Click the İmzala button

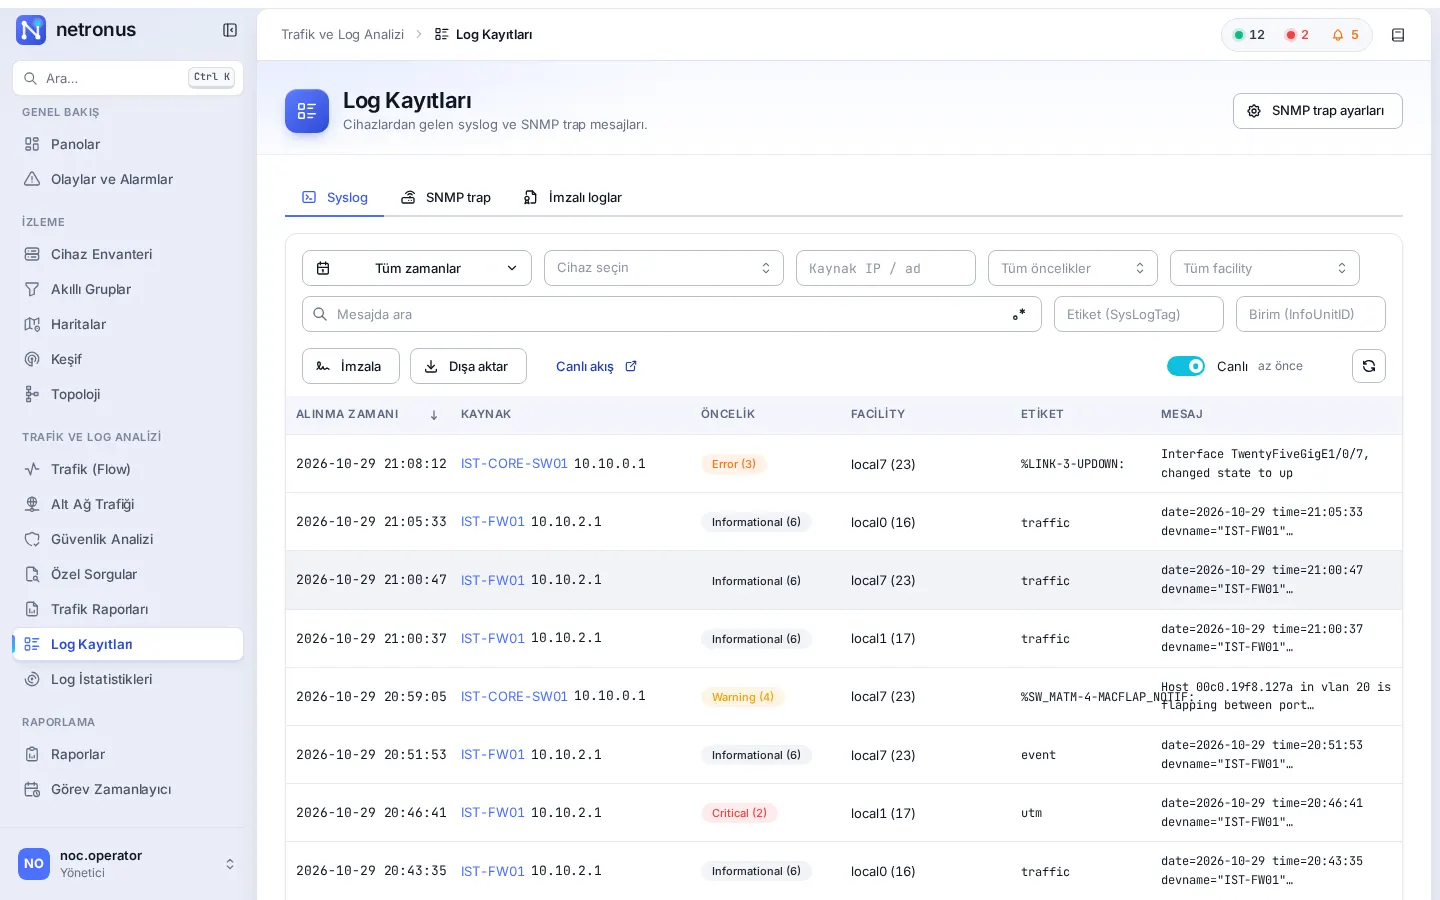351,366
